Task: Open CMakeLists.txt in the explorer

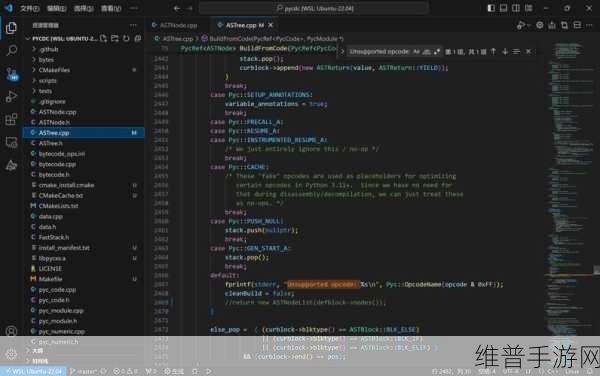Action: tap(84, 206)
